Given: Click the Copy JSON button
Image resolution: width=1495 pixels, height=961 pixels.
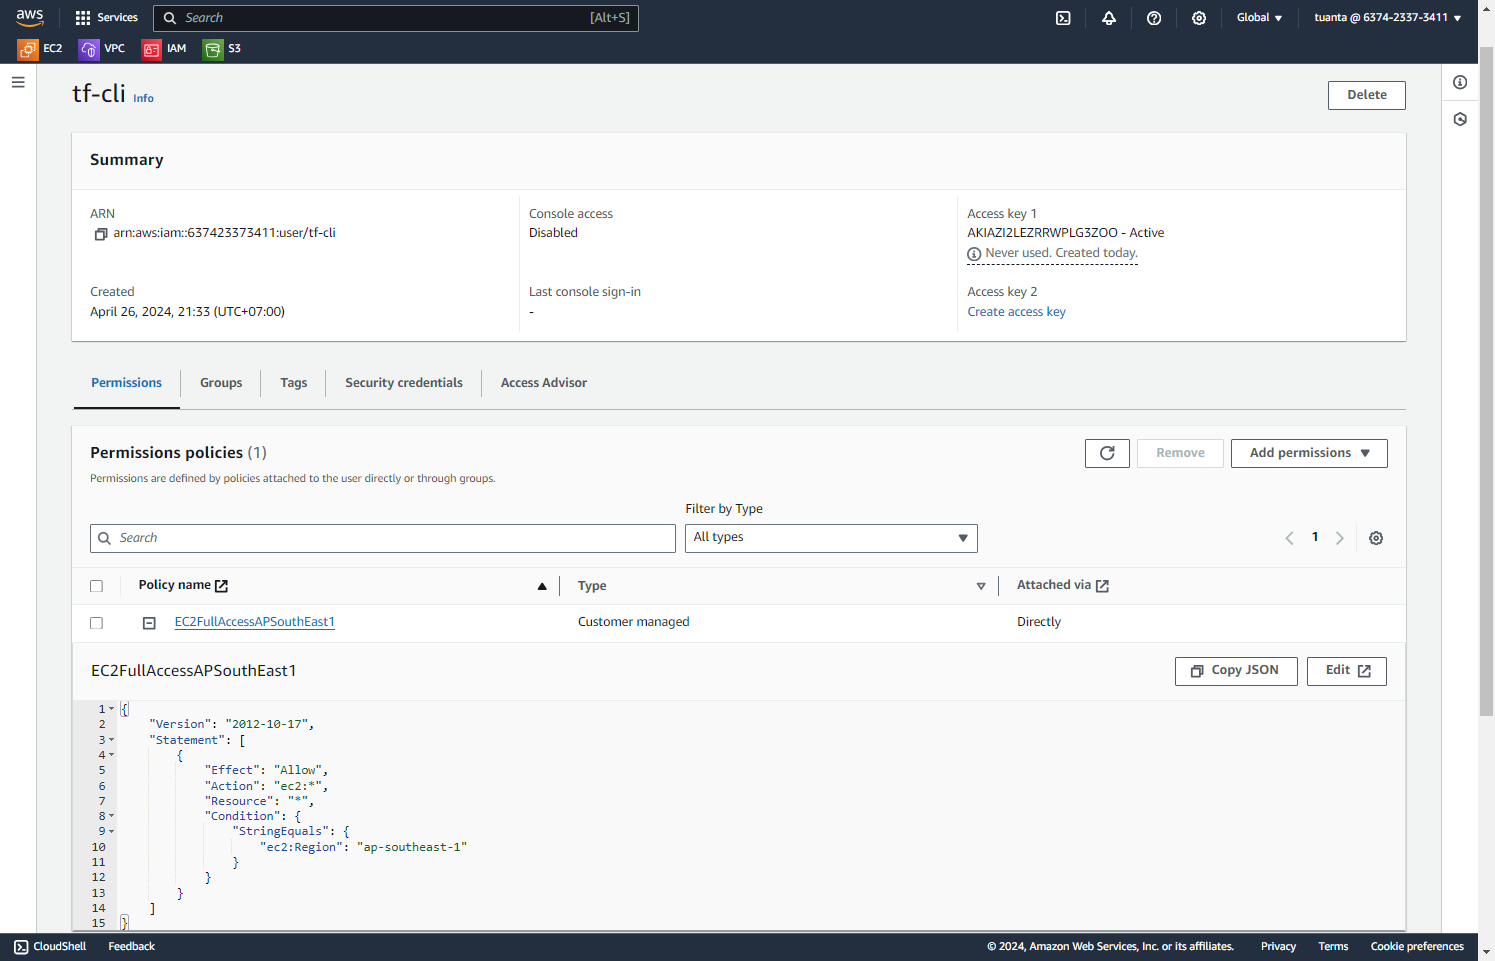Looking at the screenshot, I should click(1236, 671).
